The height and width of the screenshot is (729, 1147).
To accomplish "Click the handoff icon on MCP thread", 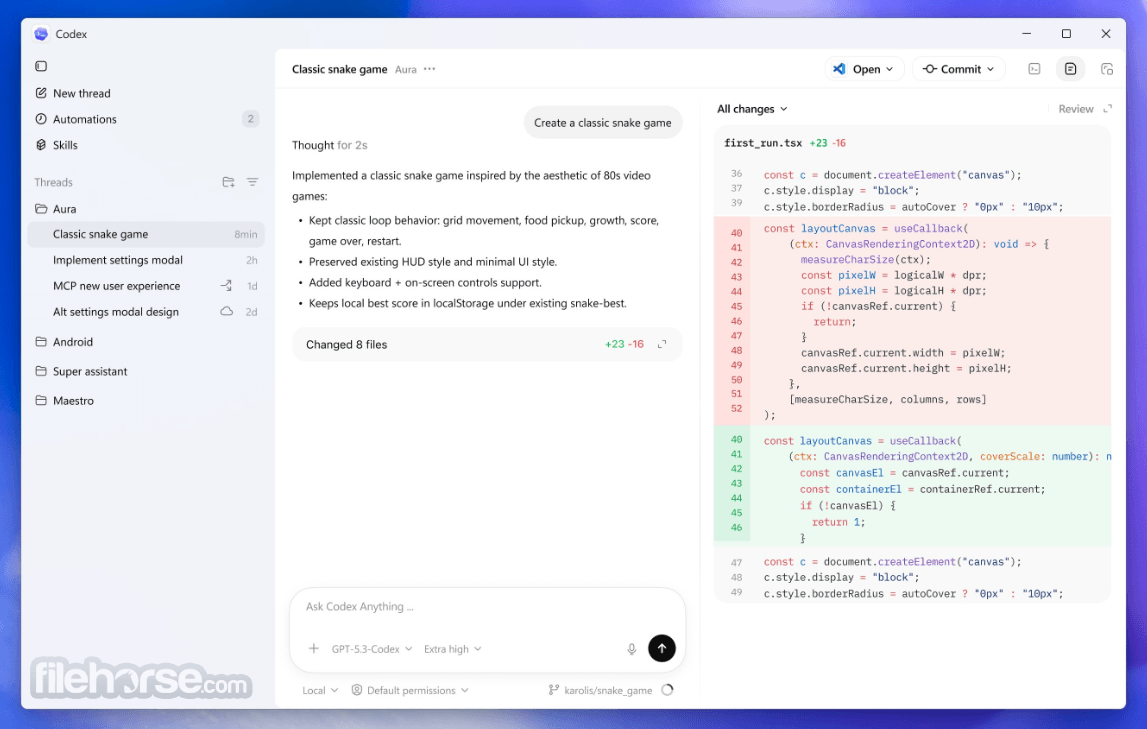I will point(226,286).
